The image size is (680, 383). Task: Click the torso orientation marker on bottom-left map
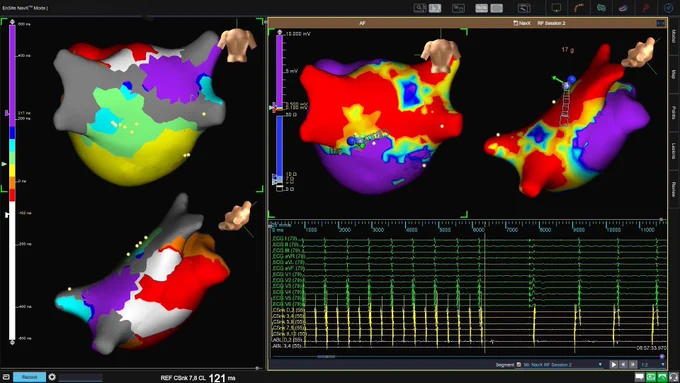click(x=235, y=216)
